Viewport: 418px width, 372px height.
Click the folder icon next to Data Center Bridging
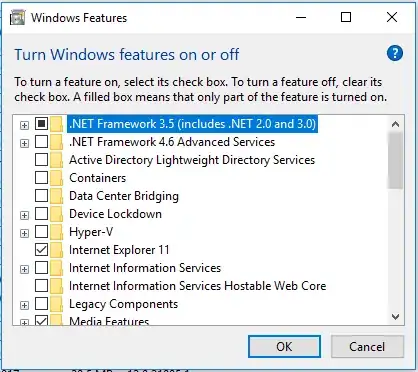[x=56, y=196]
